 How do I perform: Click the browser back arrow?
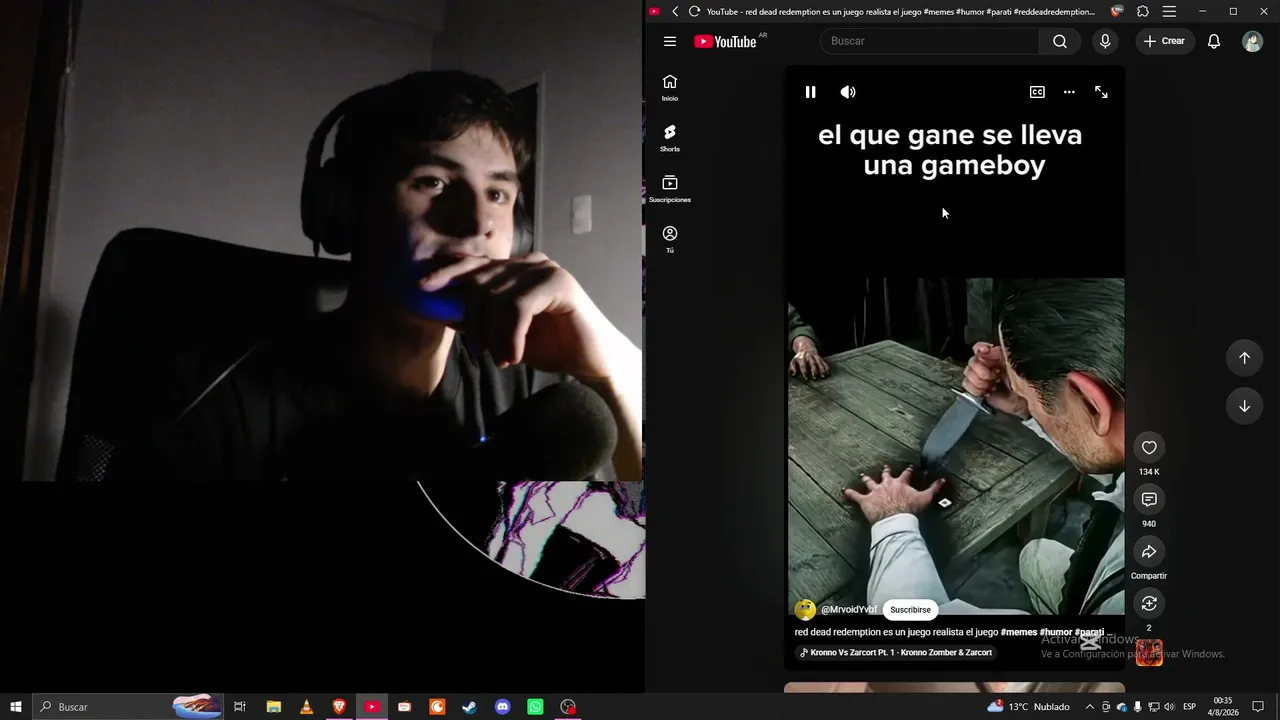675,12
